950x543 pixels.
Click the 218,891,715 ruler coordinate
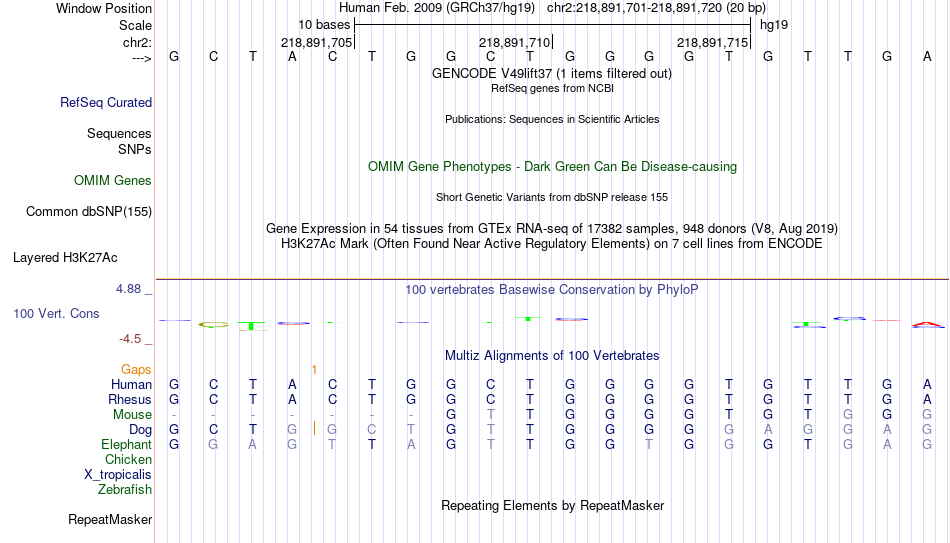click(712, 42)
